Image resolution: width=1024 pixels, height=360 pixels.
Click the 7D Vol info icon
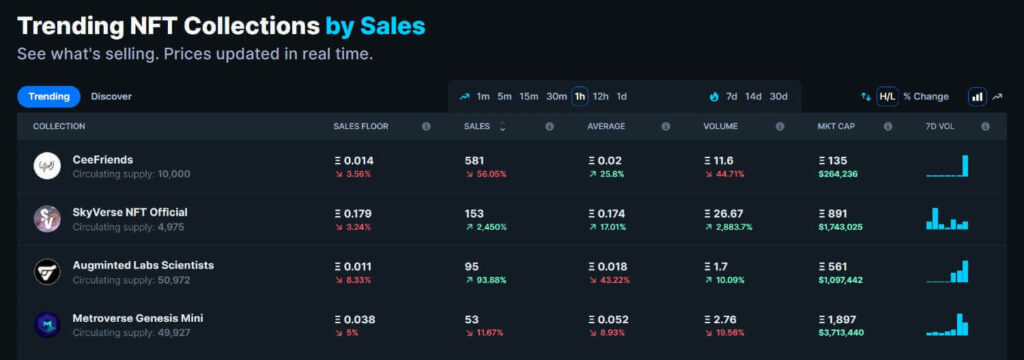point(985,126)
